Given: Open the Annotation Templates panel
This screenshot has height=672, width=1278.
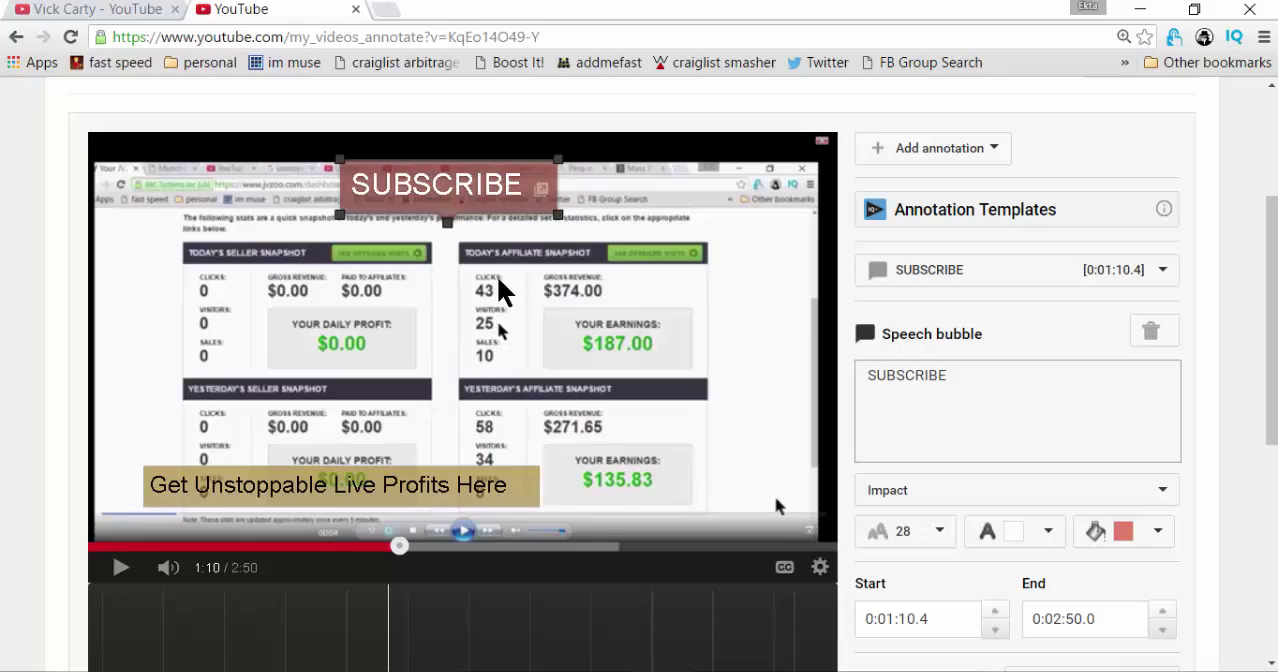Looking at the screenshot, I should click(1017, 209).
